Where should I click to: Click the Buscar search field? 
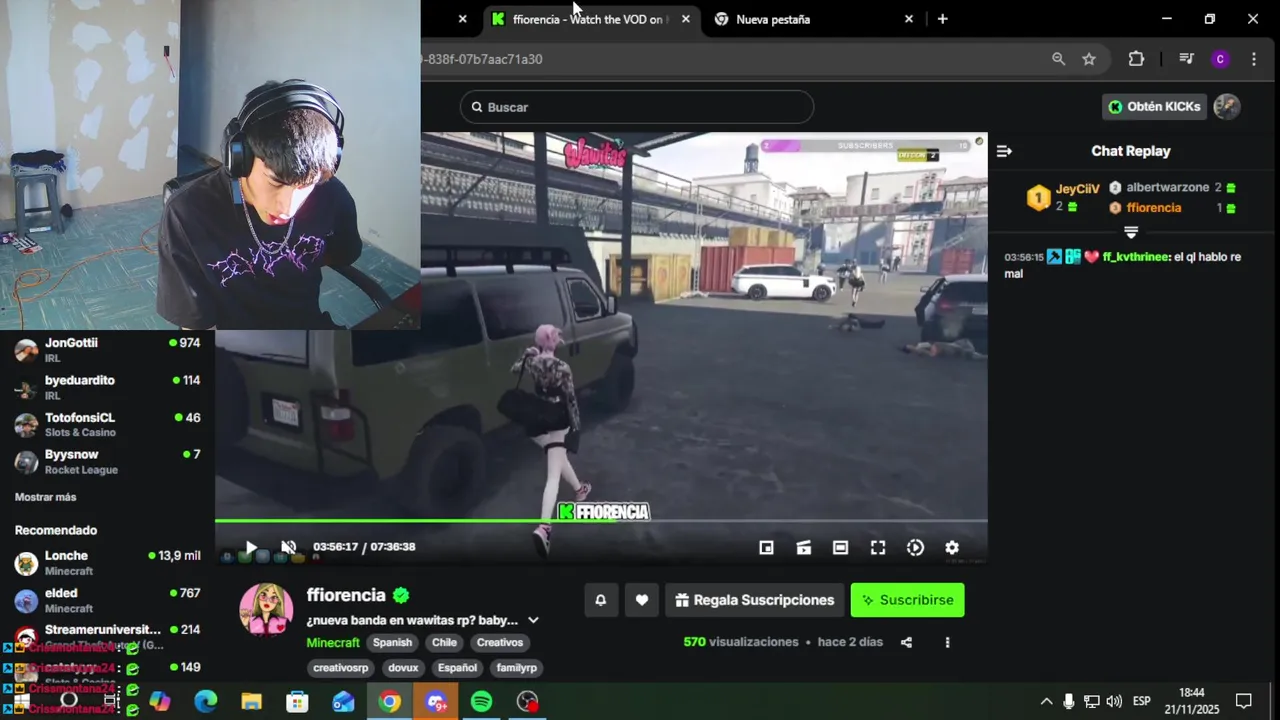click(x=637, y=107)
